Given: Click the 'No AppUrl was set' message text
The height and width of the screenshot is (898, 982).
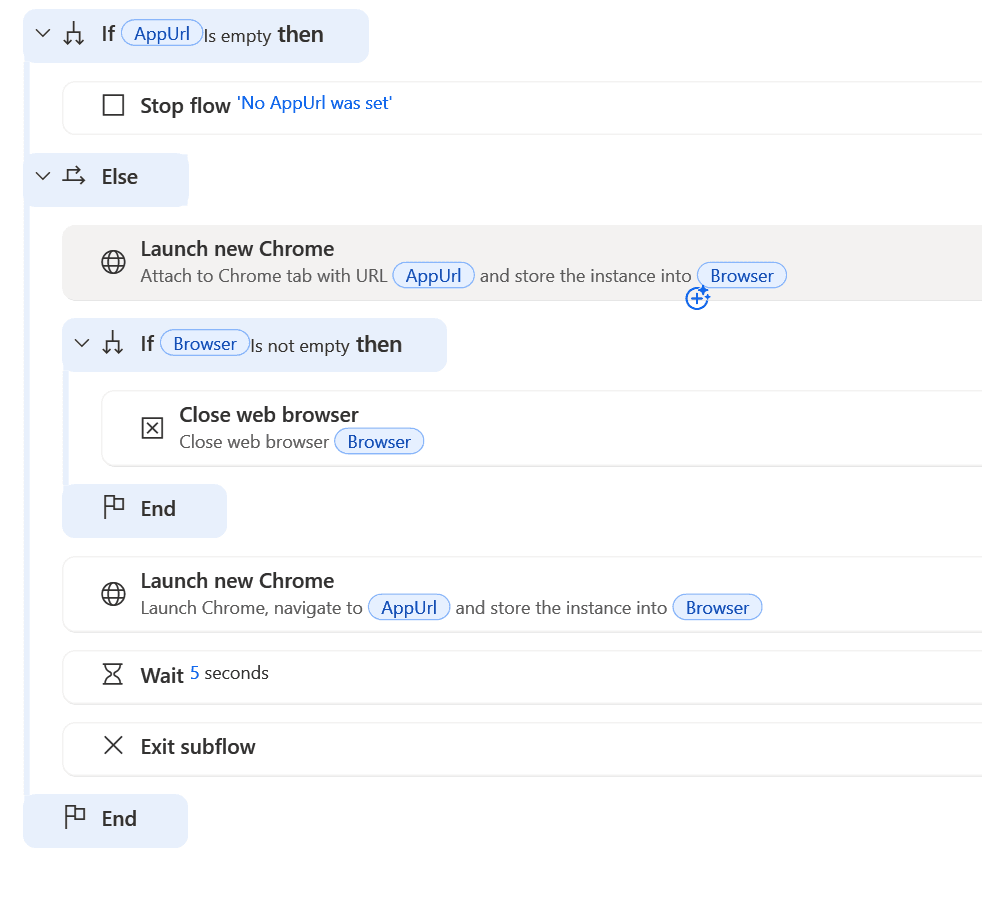Looking at the screenshot, I should (x=314, y=103).
